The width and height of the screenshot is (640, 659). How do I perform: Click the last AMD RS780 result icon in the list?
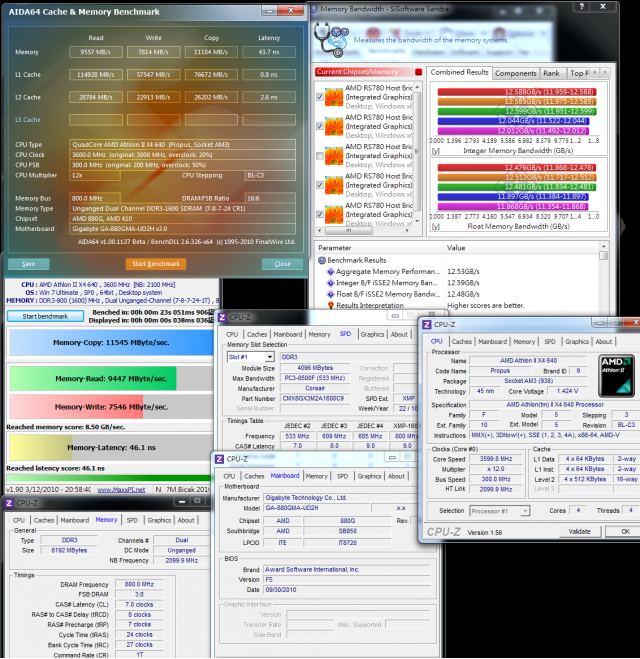coord(334,214)
